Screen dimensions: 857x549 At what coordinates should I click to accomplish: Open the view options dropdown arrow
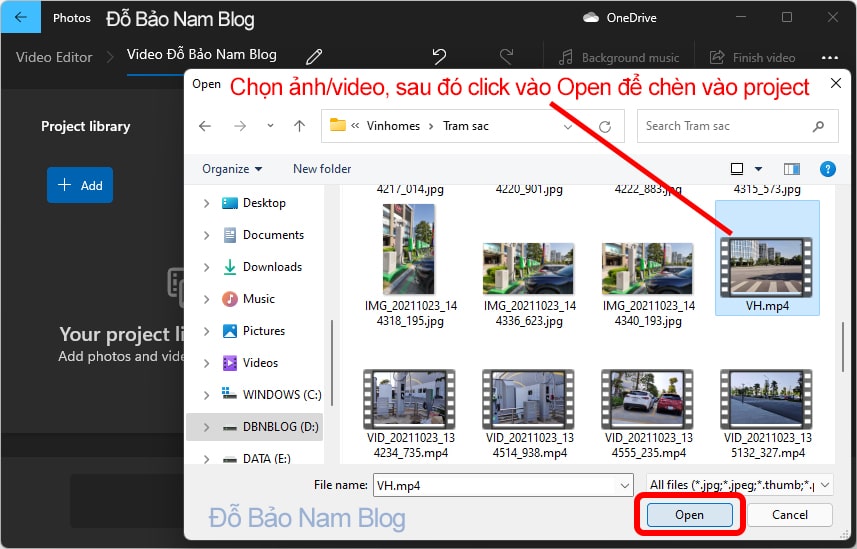758,169
